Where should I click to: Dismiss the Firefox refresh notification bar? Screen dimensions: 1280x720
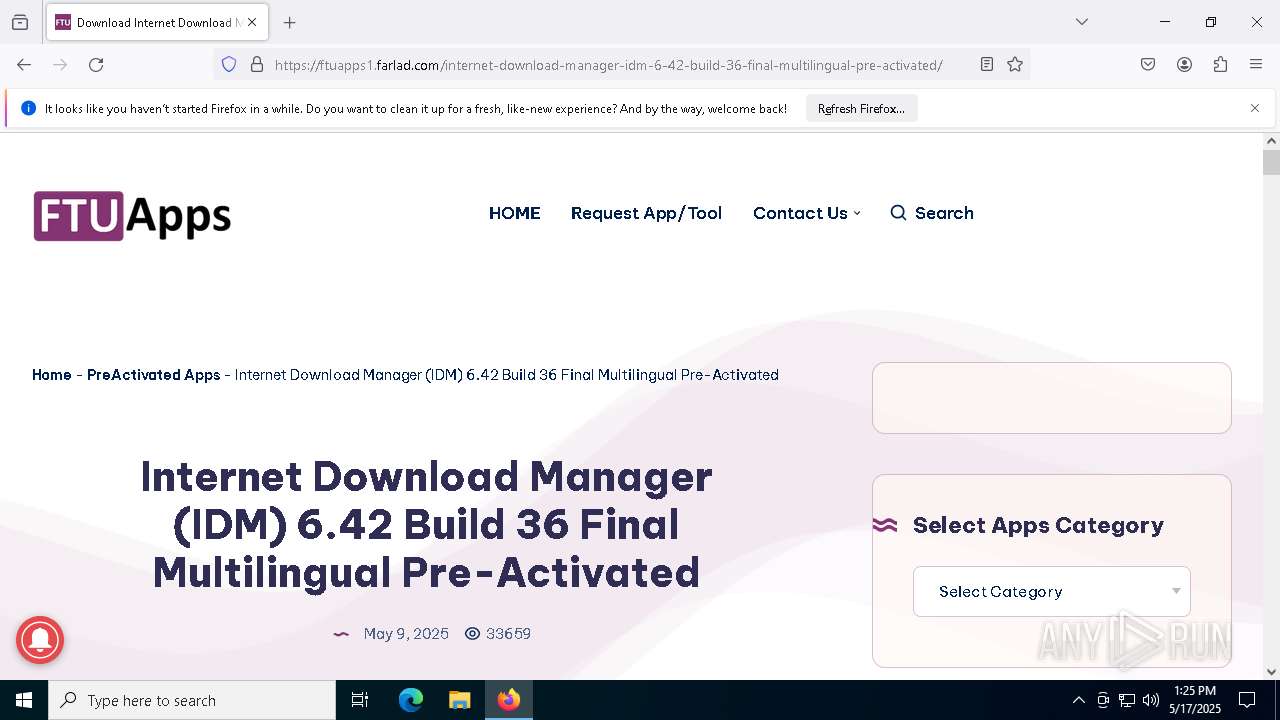tap(1255, 108)
